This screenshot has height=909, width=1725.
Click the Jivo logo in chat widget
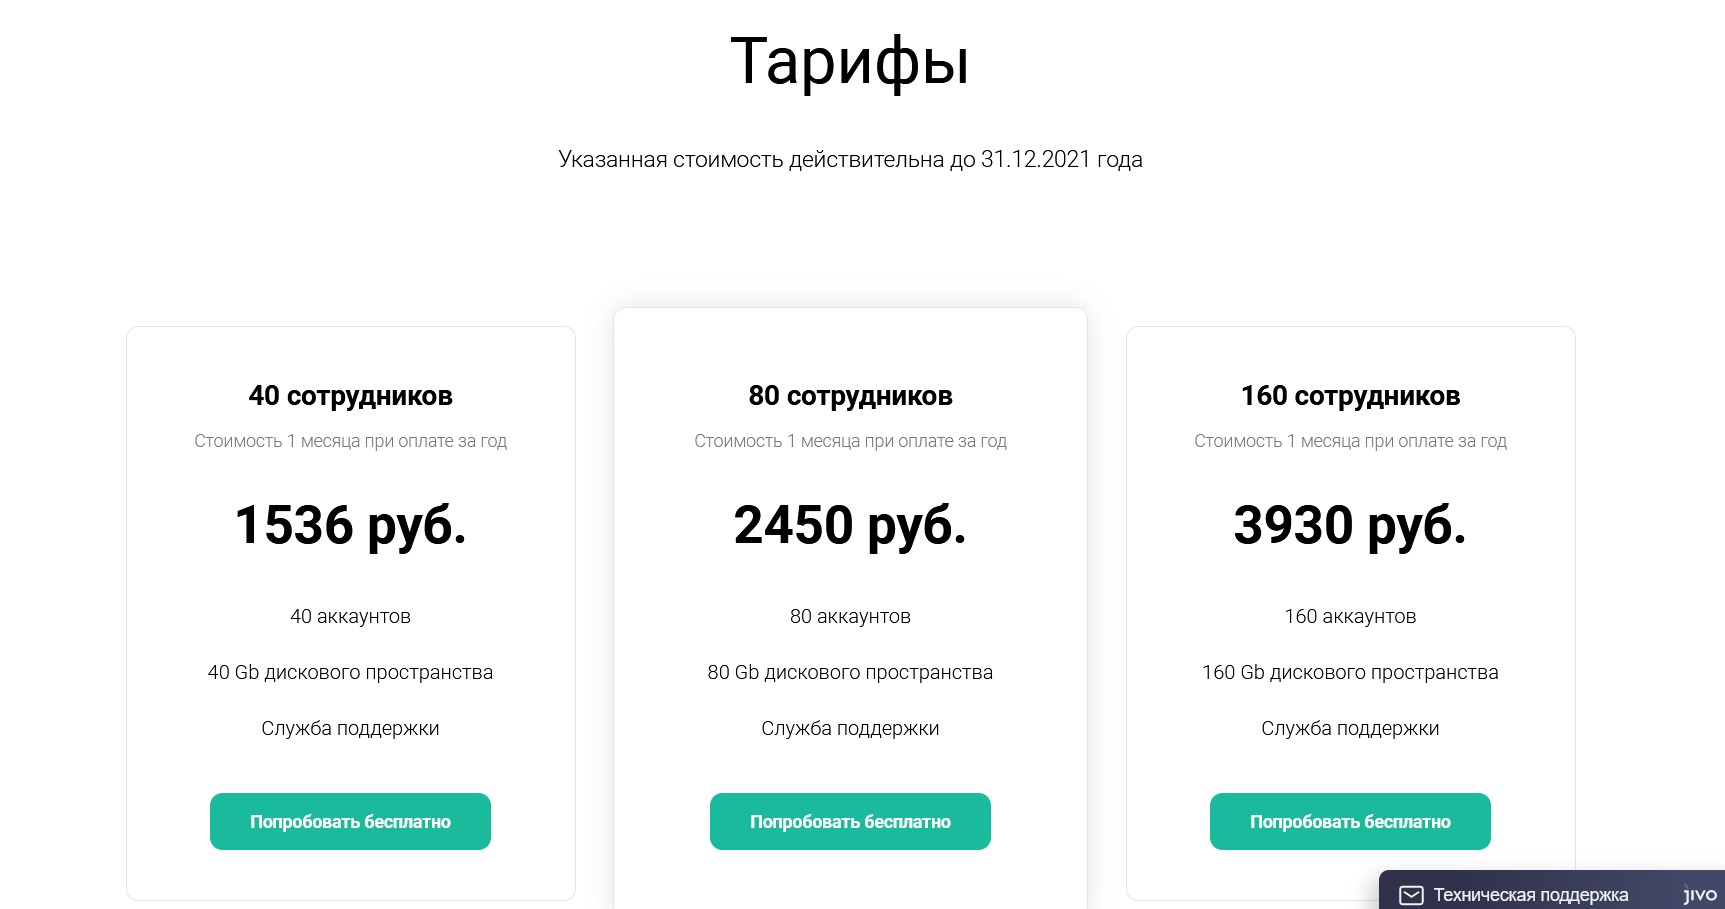click(x=1699, y=895)
